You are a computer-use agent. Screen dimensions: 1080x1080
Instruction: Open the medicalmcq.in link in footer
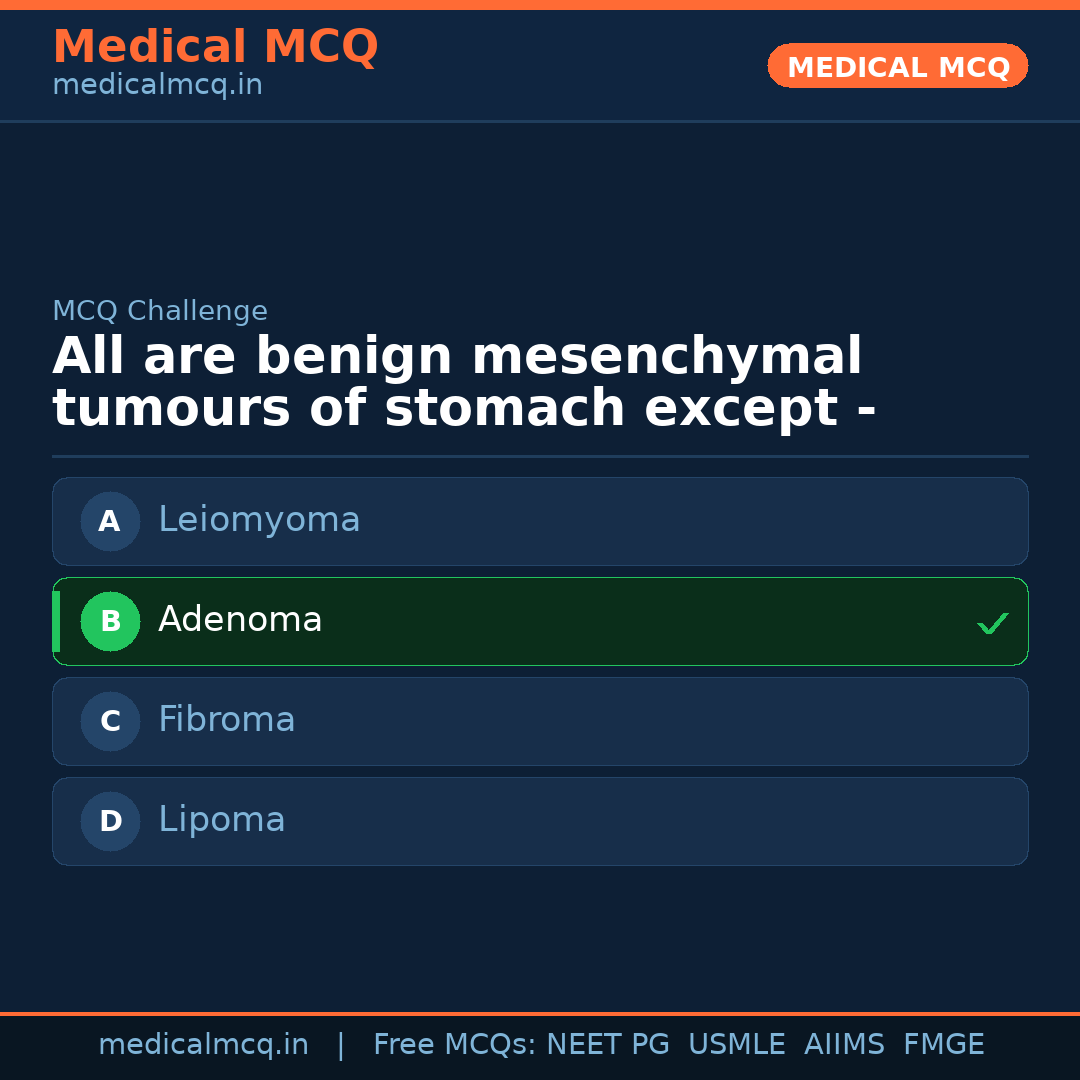pos(203,1045)
